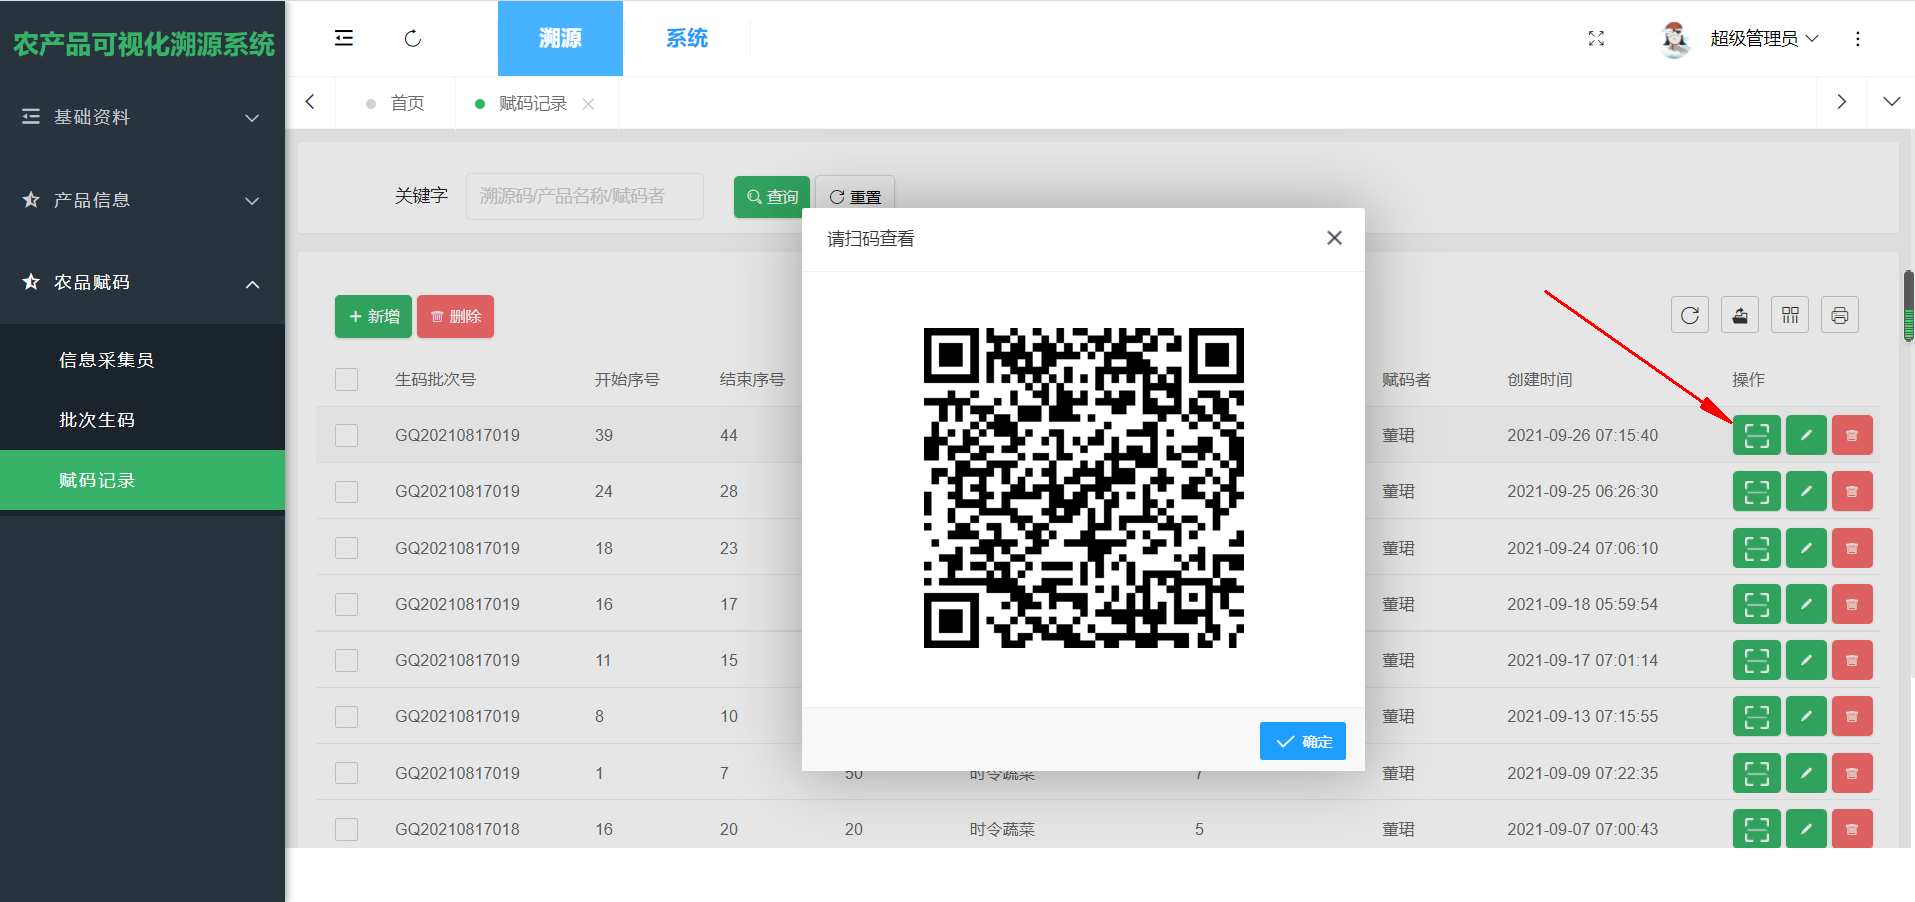Collapse the sidebar with the menu fold icon
1915x902 pixels.
(x=344, y=38)
